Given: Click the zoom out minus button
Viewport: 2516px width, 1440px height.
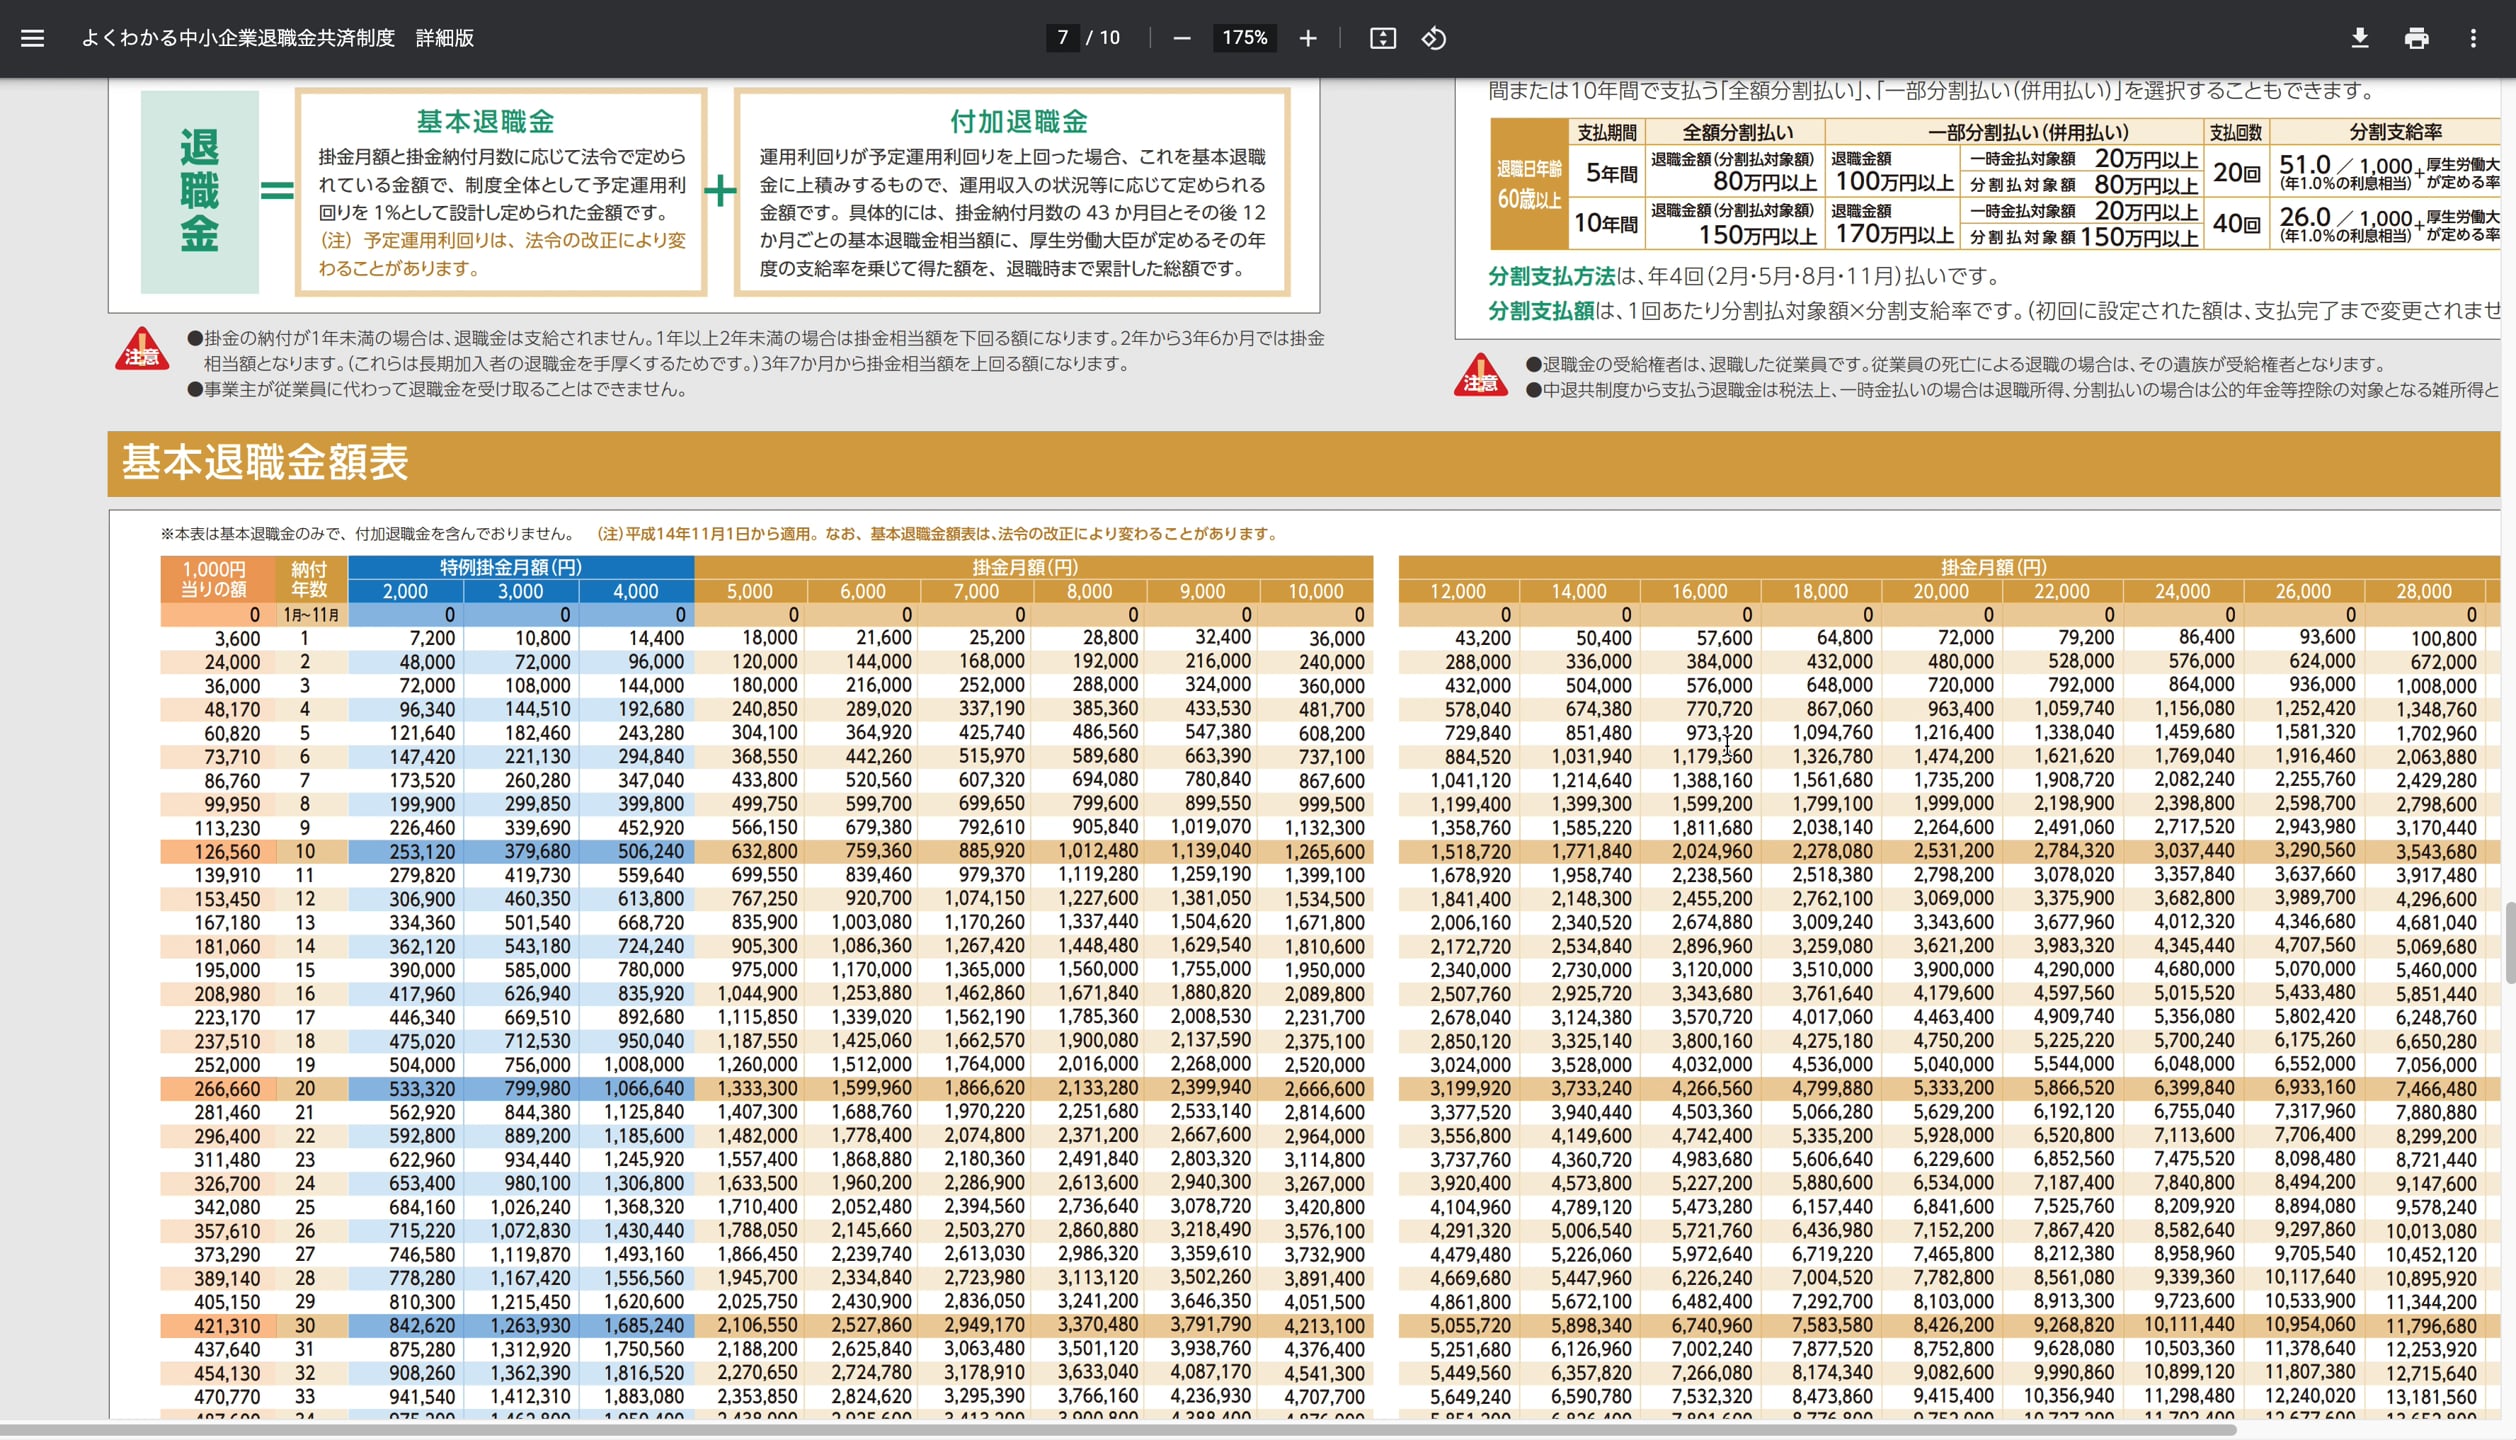Looking at the screenshot, I should 1182,38.
